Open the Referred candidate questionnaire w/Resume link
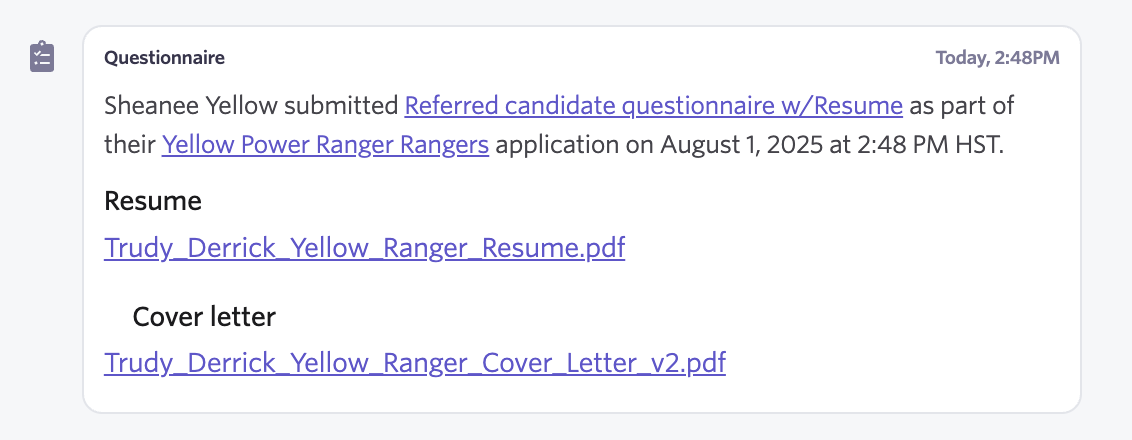The height and width of the screenshot is (440, 1132). point(653,105)
